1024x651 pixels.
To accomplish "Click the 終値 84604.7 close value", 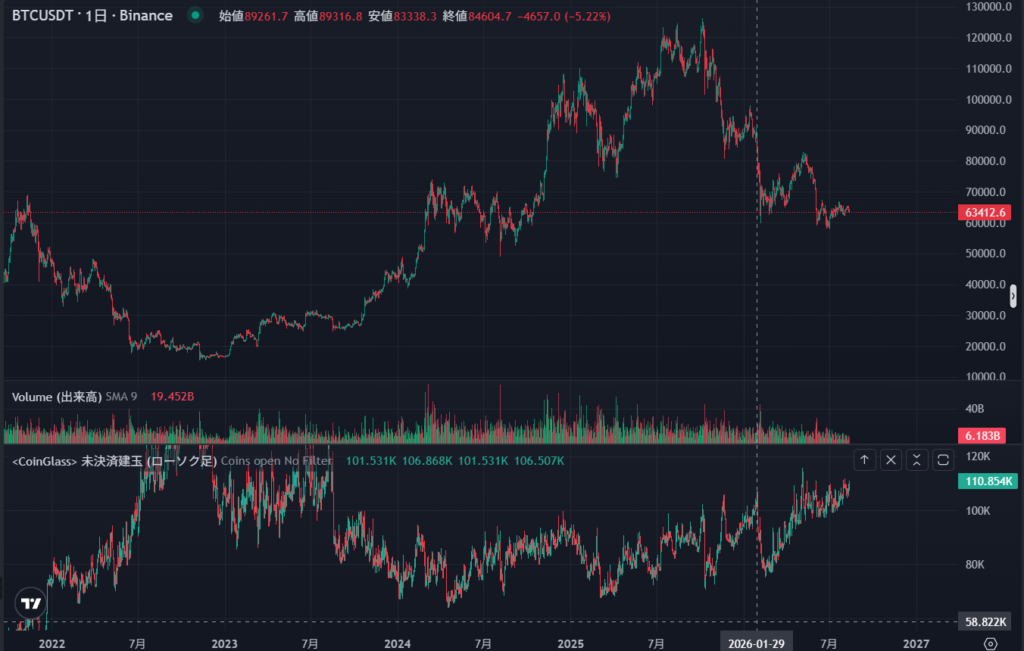I will (477, 16).
